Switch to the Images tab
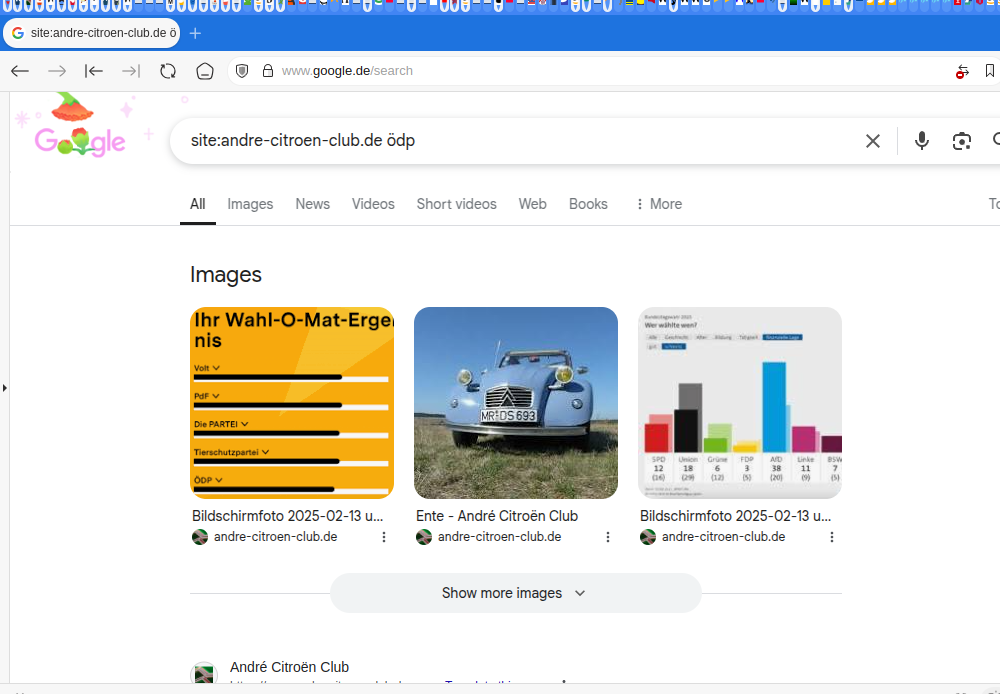Viewport: 1000px width, 694px height. [250, 204]
